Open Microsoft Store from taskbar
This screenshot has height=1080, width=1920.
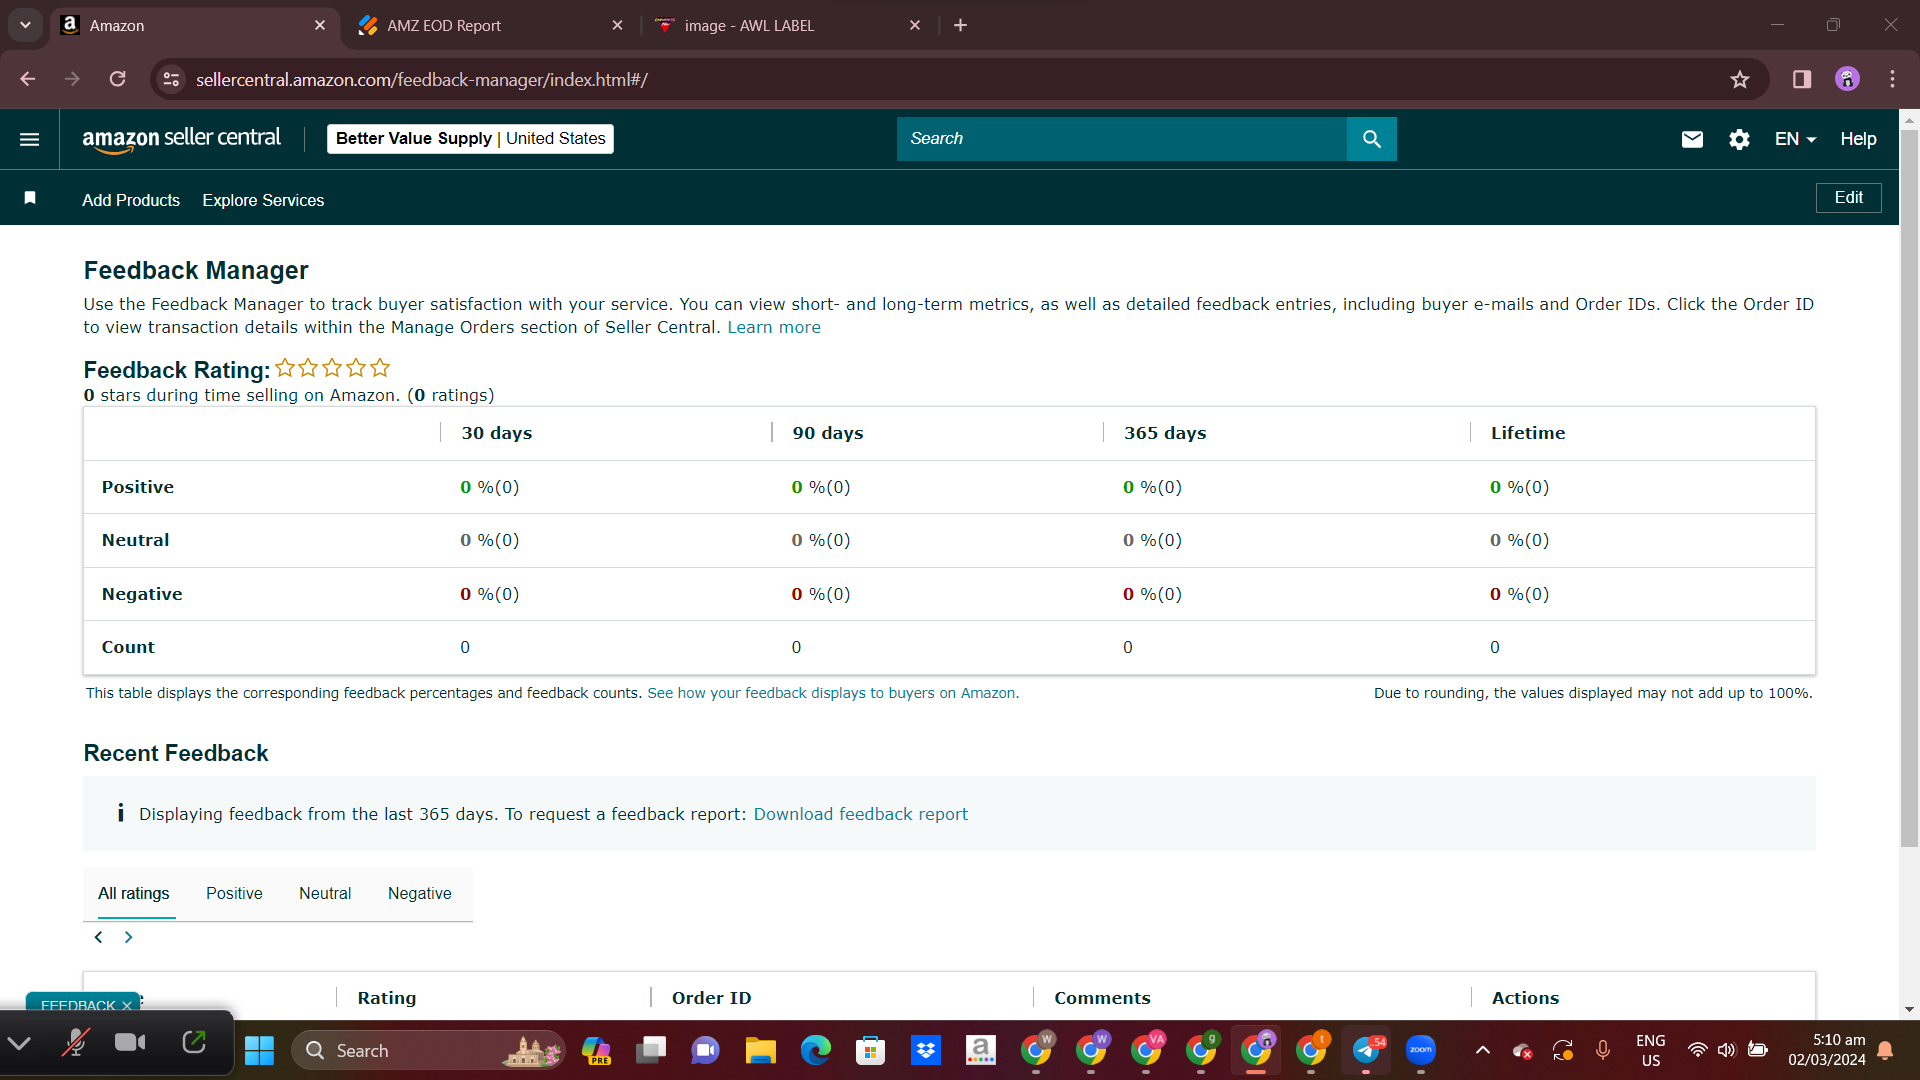pos(870,1050)
